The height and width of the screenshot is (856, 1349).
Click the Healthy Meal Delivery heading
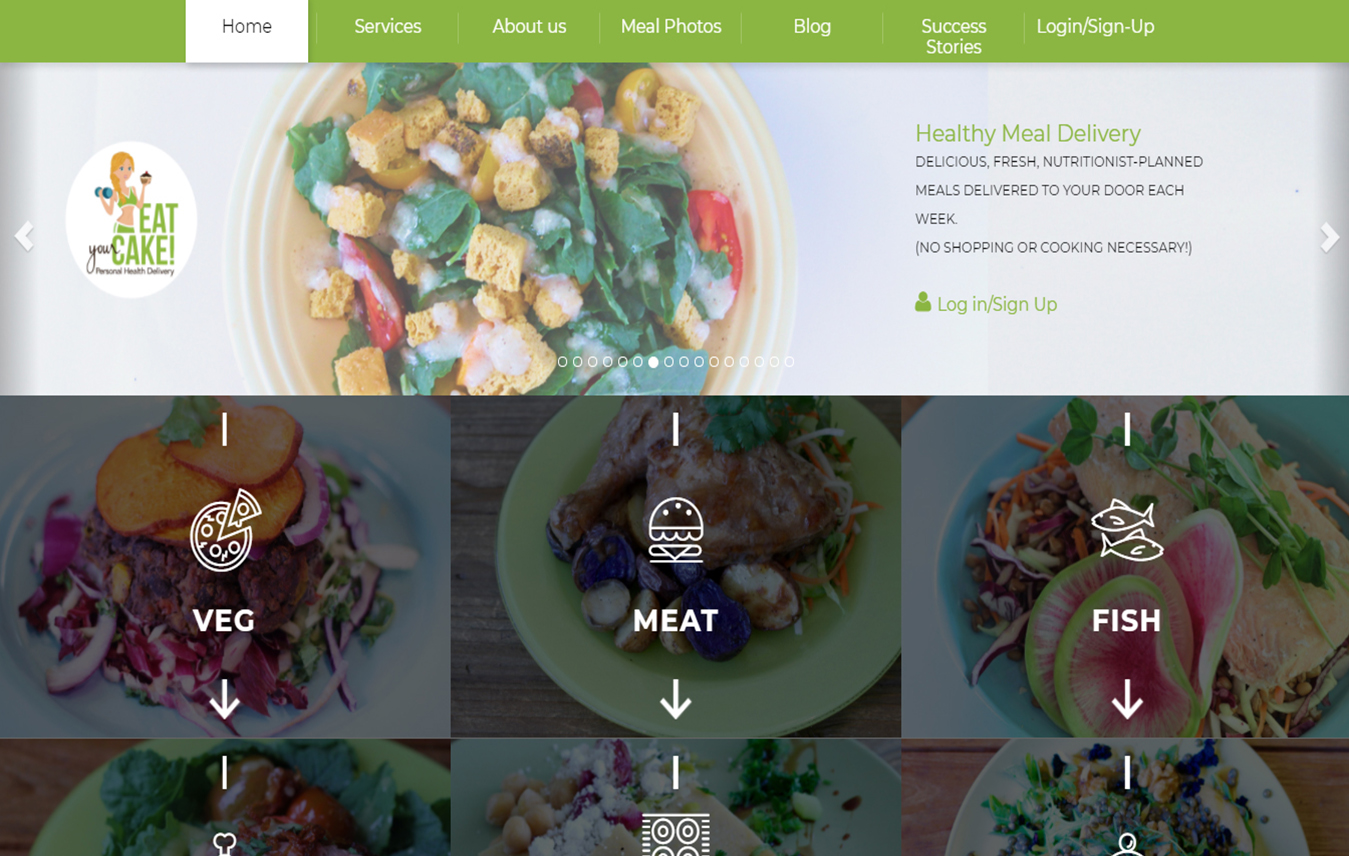tap(1028, 133)
